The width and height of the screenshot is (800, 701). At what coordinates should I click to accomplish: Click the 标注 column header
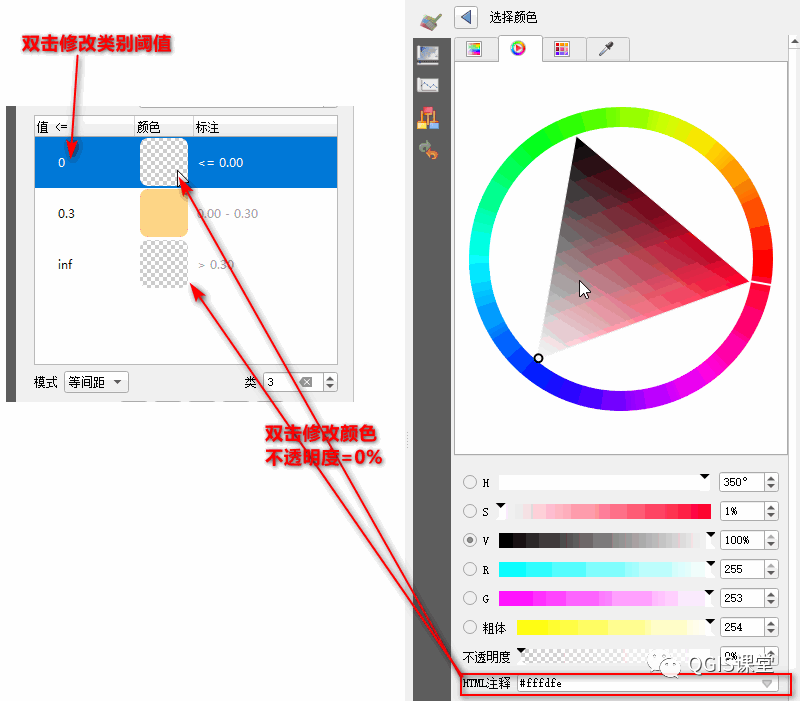(x=265, y=127)
